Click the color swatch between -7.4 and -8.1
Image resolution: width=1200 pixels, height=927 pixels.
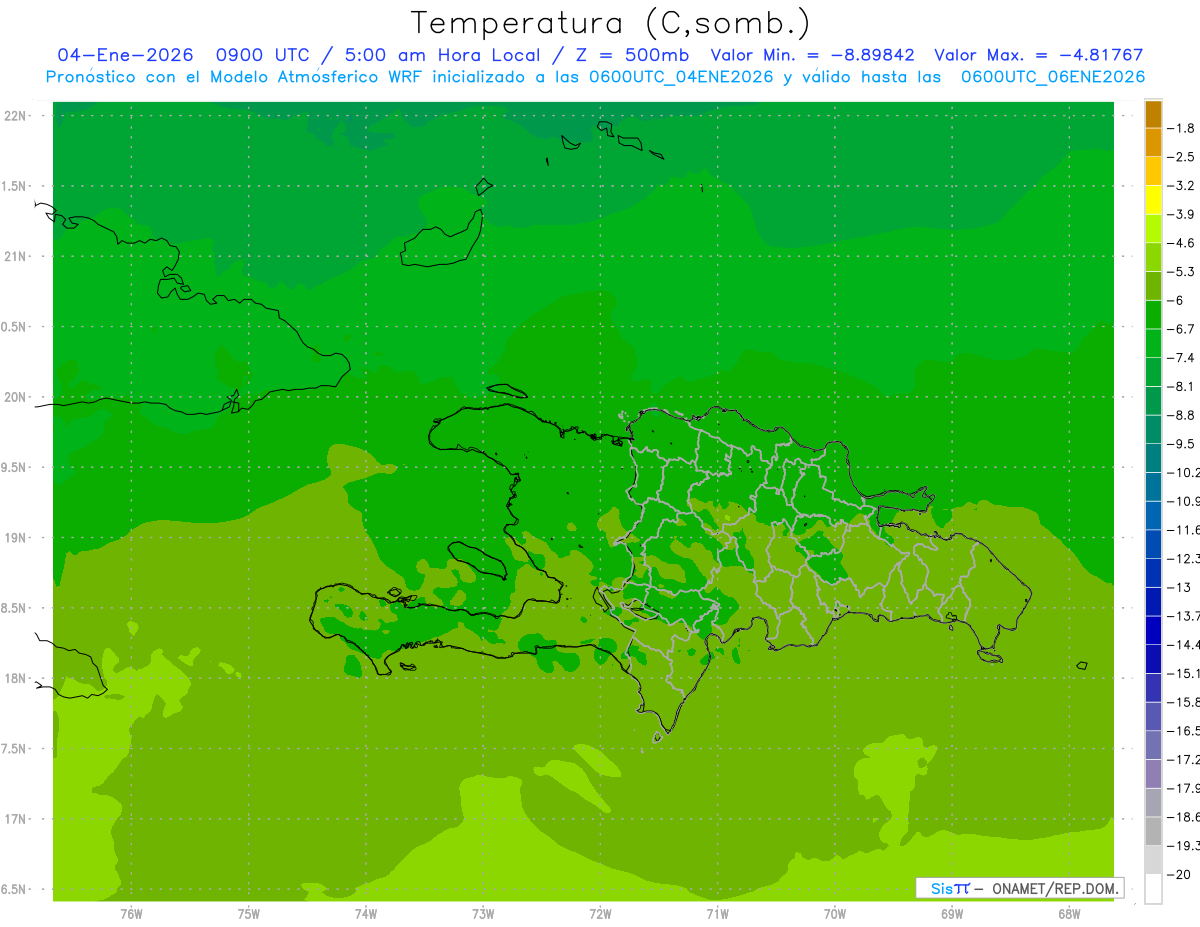[x=1153, y=372]
